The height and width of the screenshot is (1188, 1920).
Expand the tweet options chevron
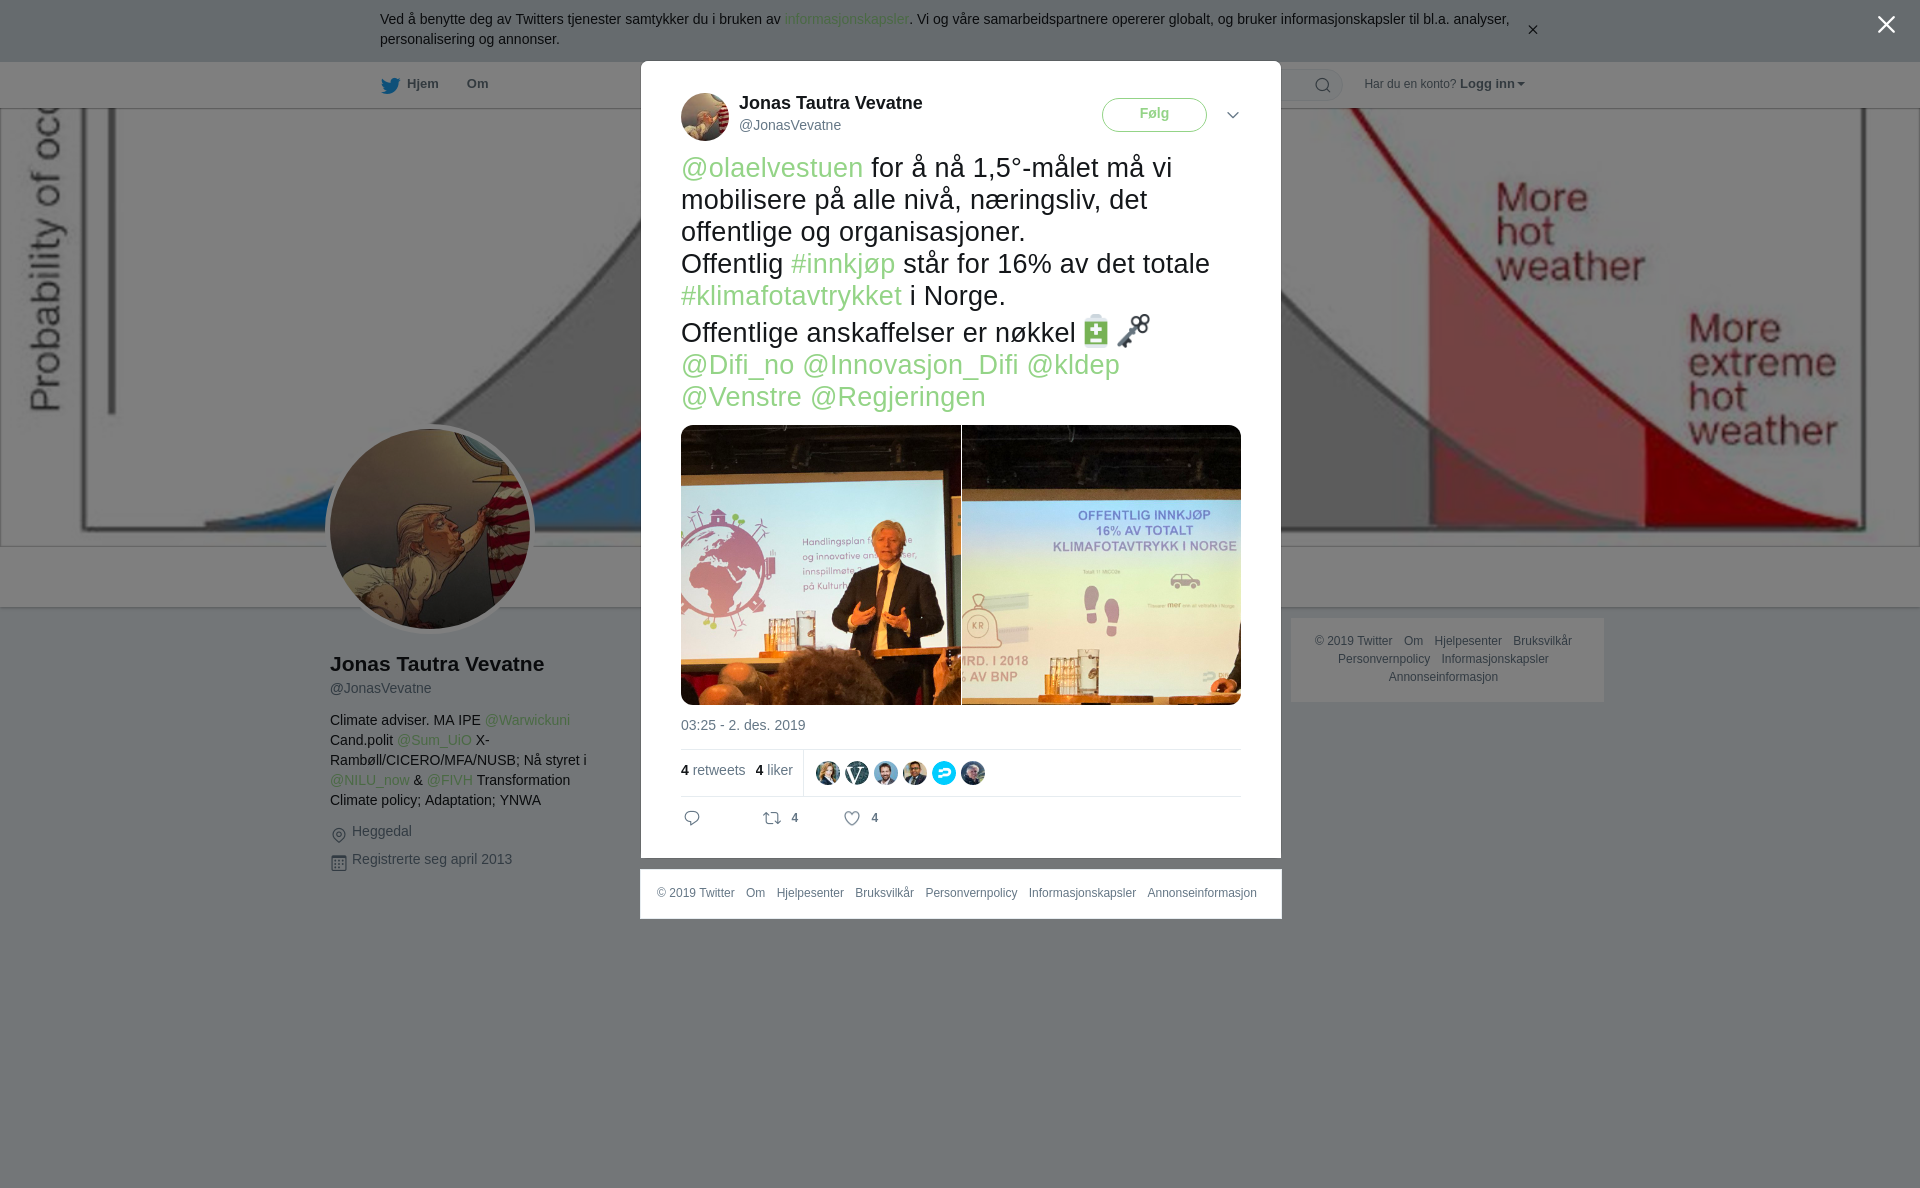click(1233, 115)
